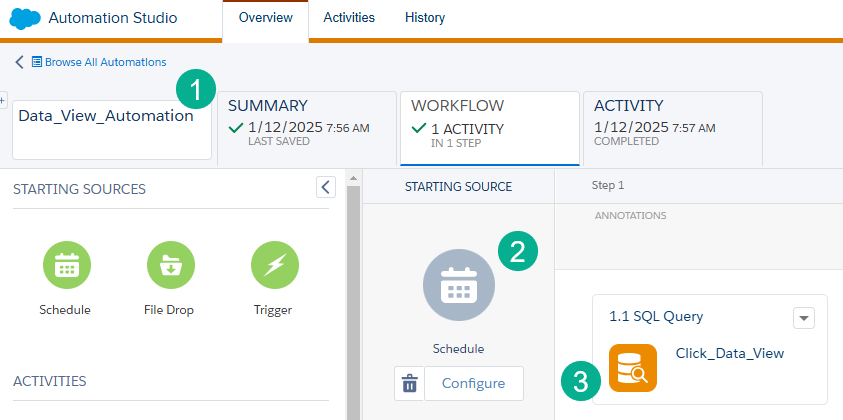Open the Workflow summary card
Screen dimensions: 843x420
(x=489, y=127)
